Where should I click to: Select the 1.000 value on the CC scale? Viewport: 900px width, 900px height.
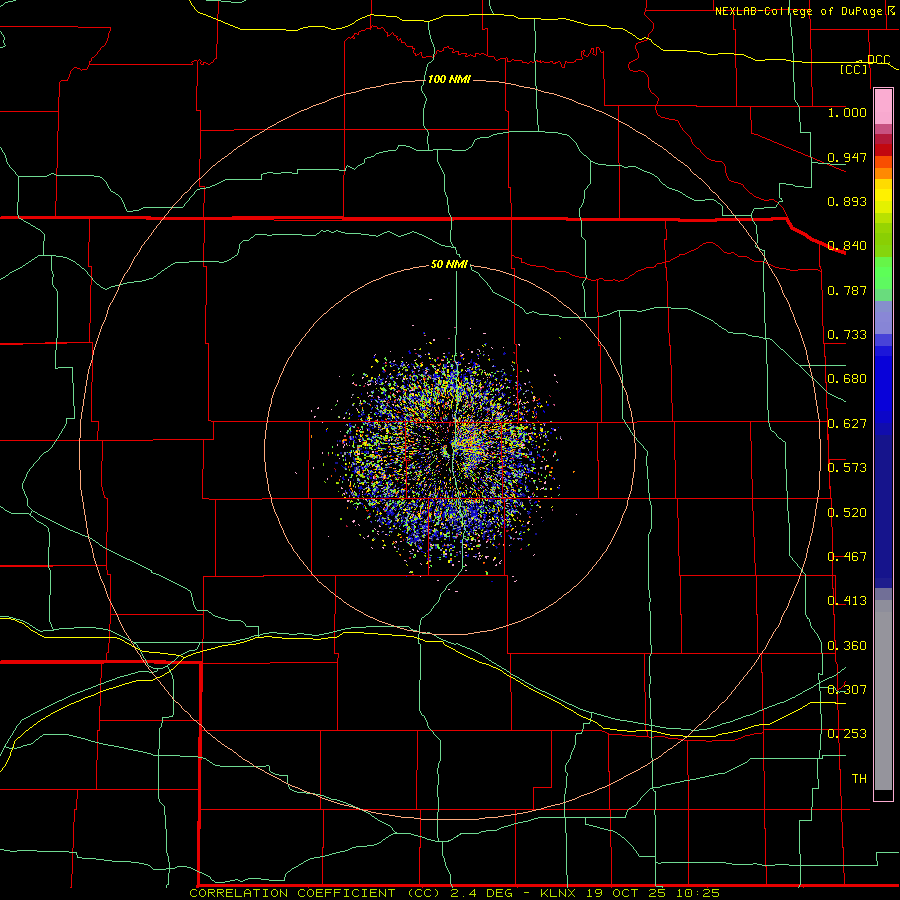click(x=847, y=112)
